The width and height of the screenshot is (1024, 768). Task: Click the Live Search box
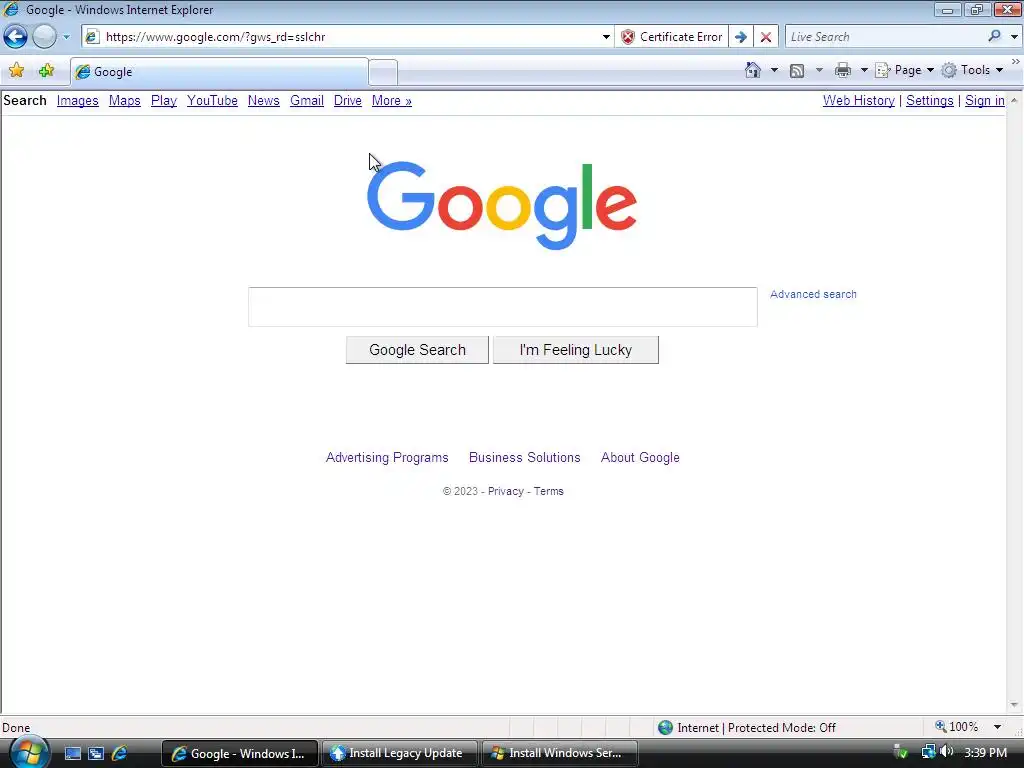[x=885, y=37]
